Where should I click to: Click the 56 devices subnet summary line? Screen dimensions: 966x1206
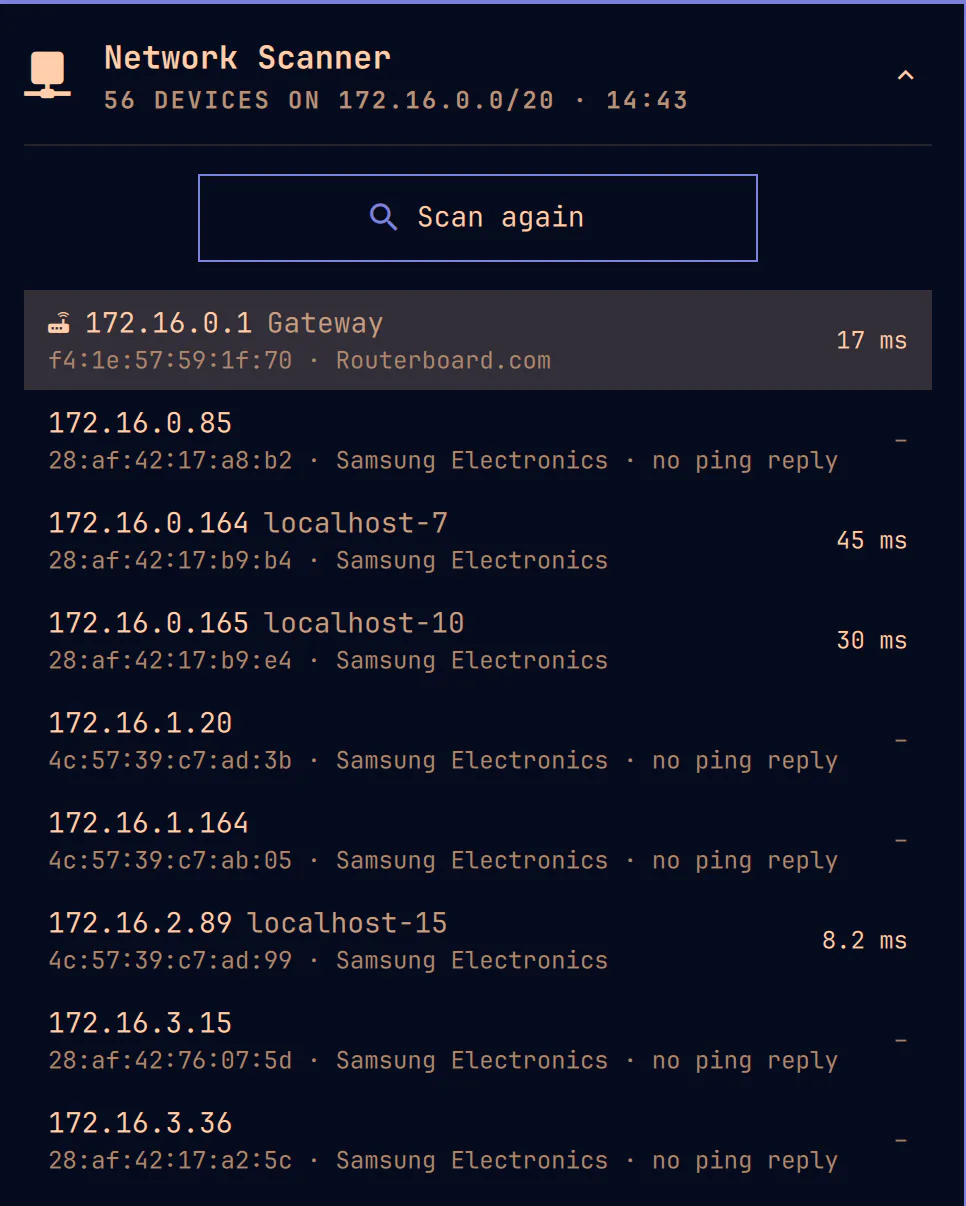396,100
